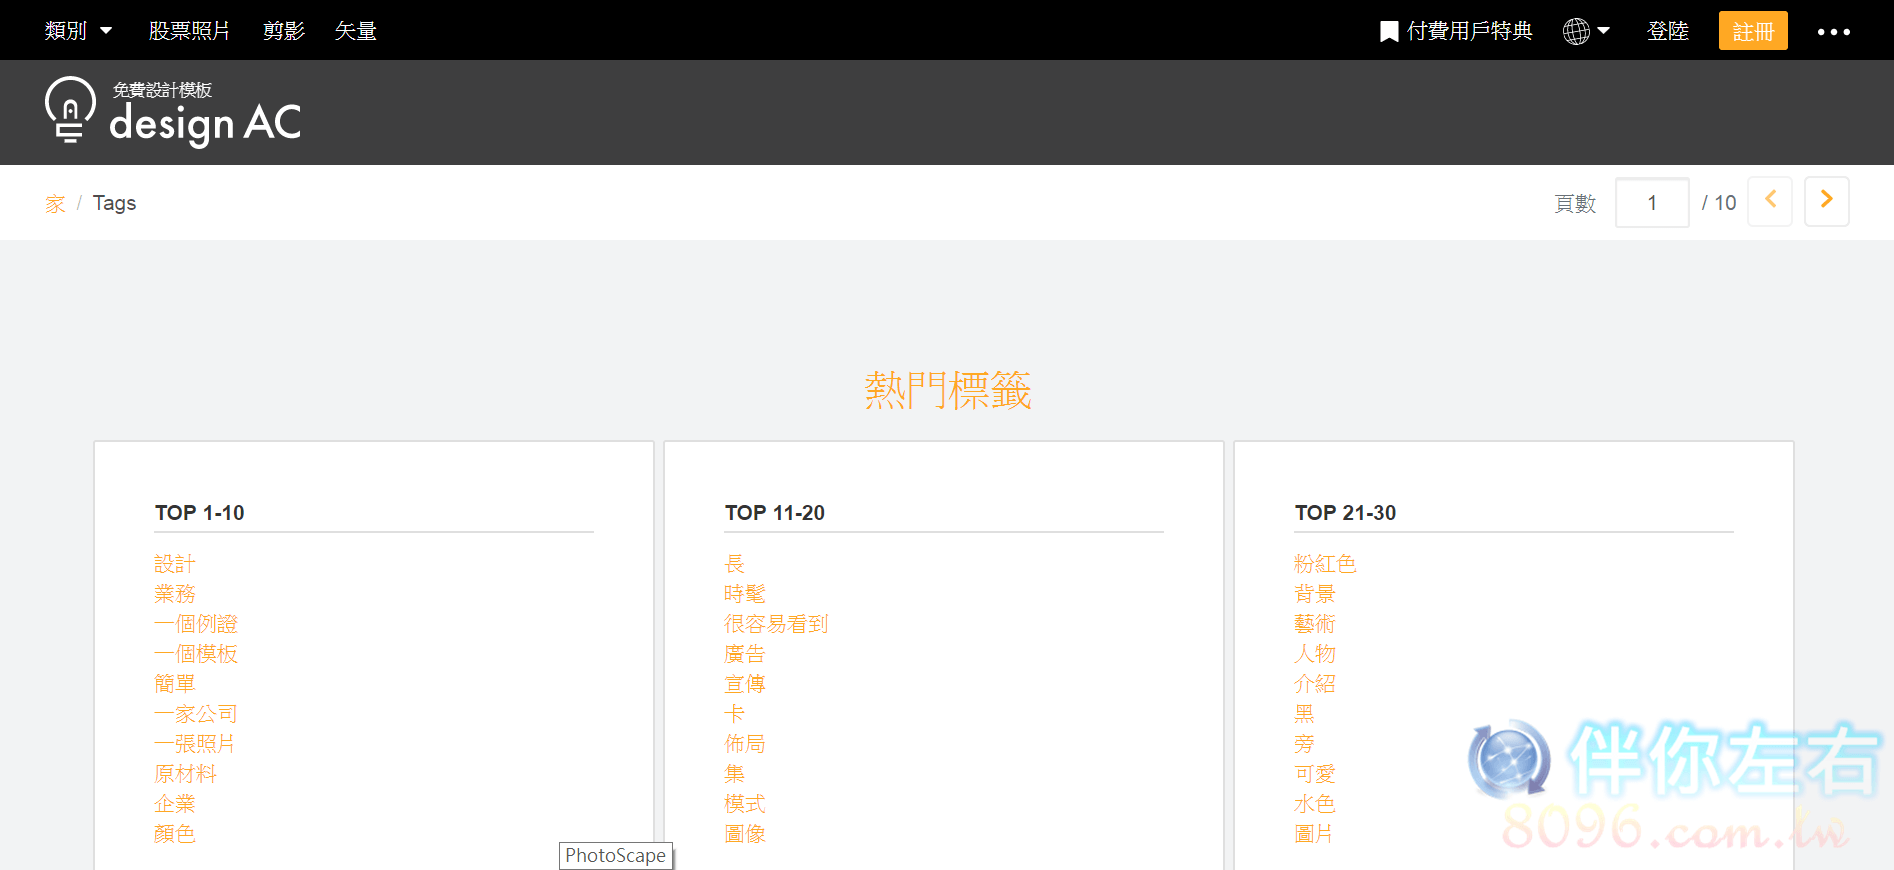Screen dimensions: 1894x870
Task: Go to previous page with left arrow
Action: (1770, 201)
